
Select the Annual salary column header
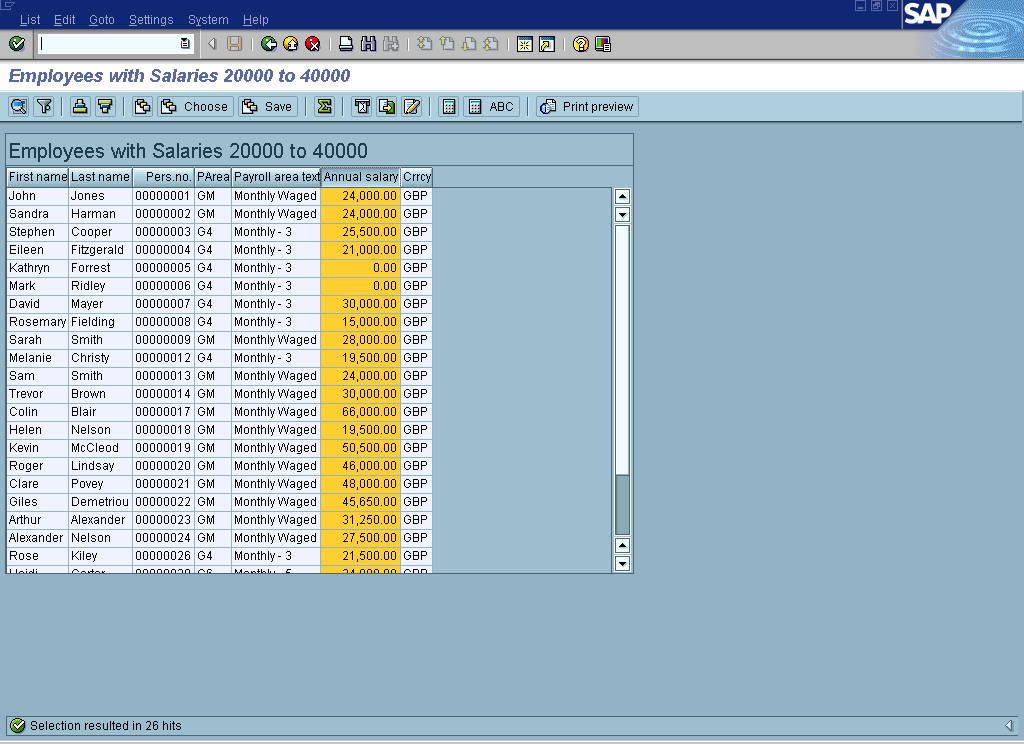point(360,177)
